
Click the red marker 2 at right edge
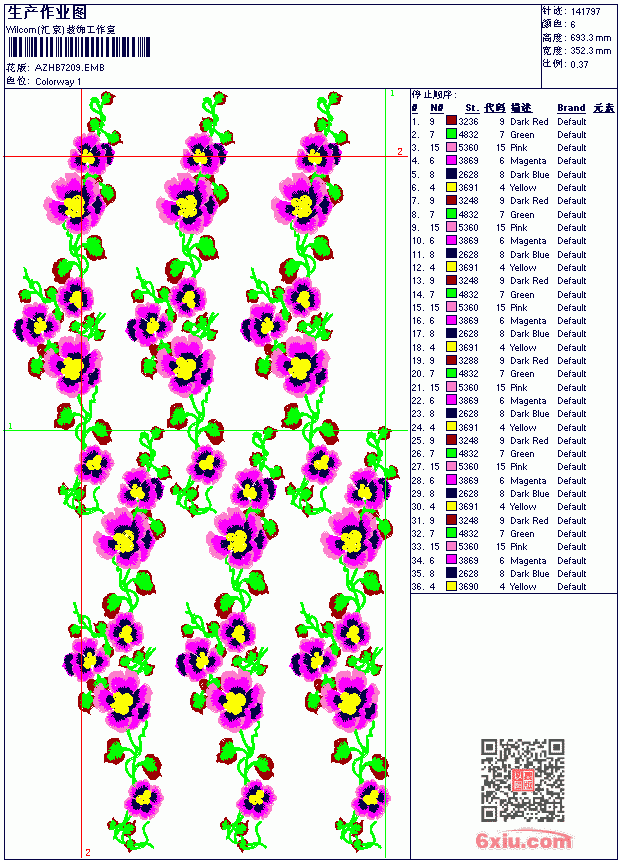(x=400, y=151)
